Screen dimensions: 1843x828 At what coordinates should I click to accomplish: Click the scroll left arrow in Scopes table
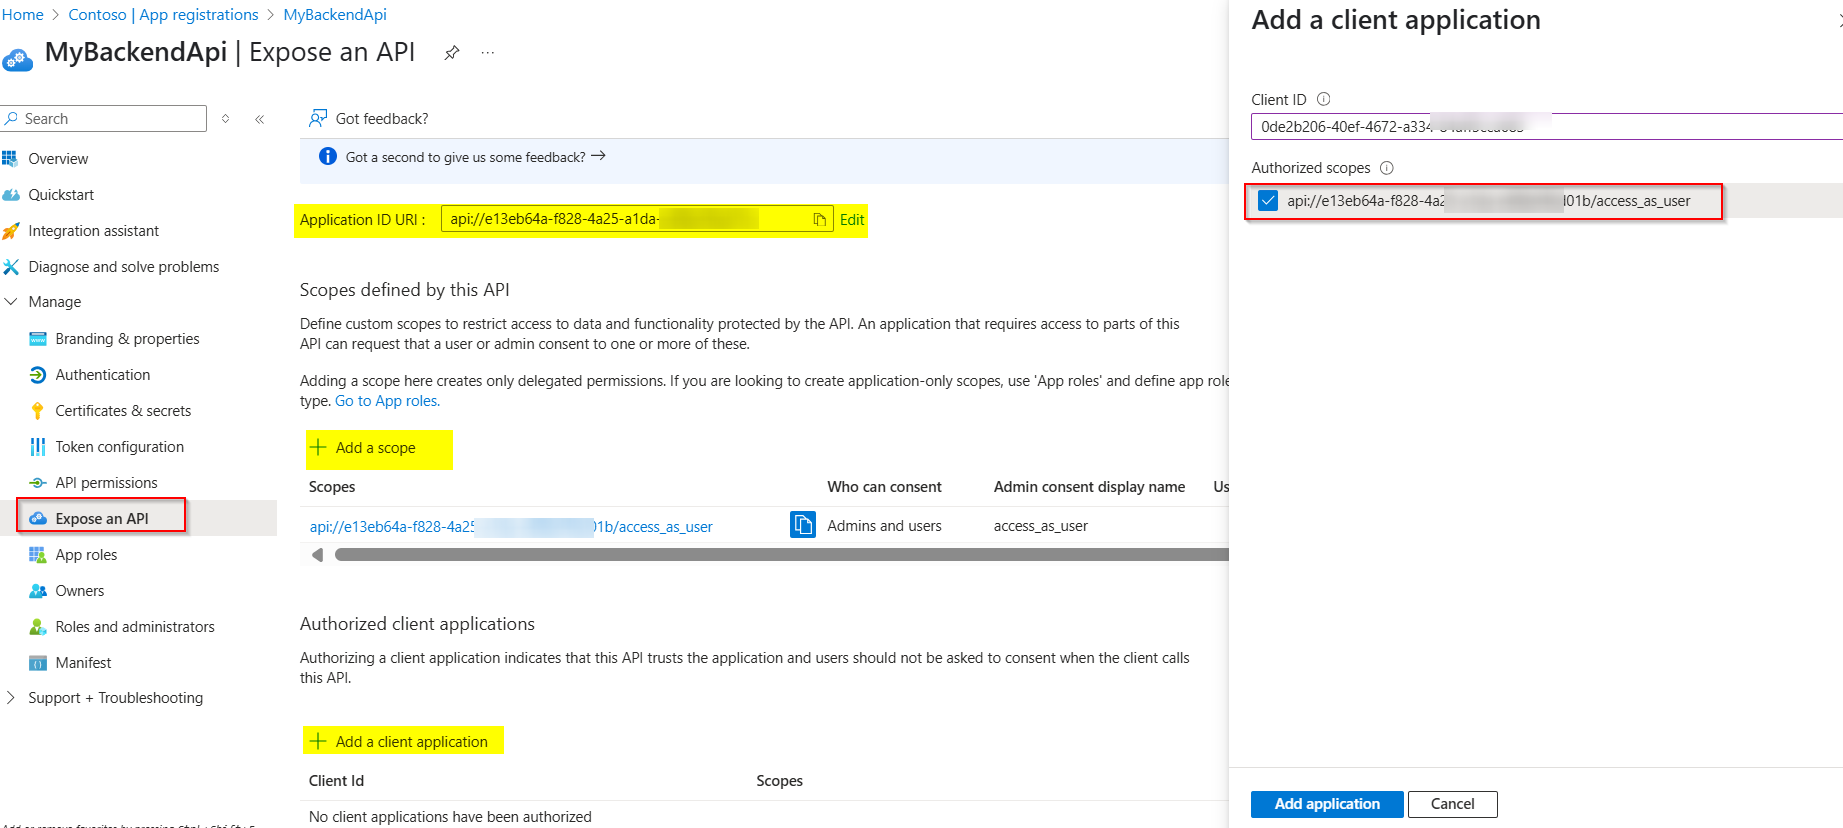(x=317, y=555)
